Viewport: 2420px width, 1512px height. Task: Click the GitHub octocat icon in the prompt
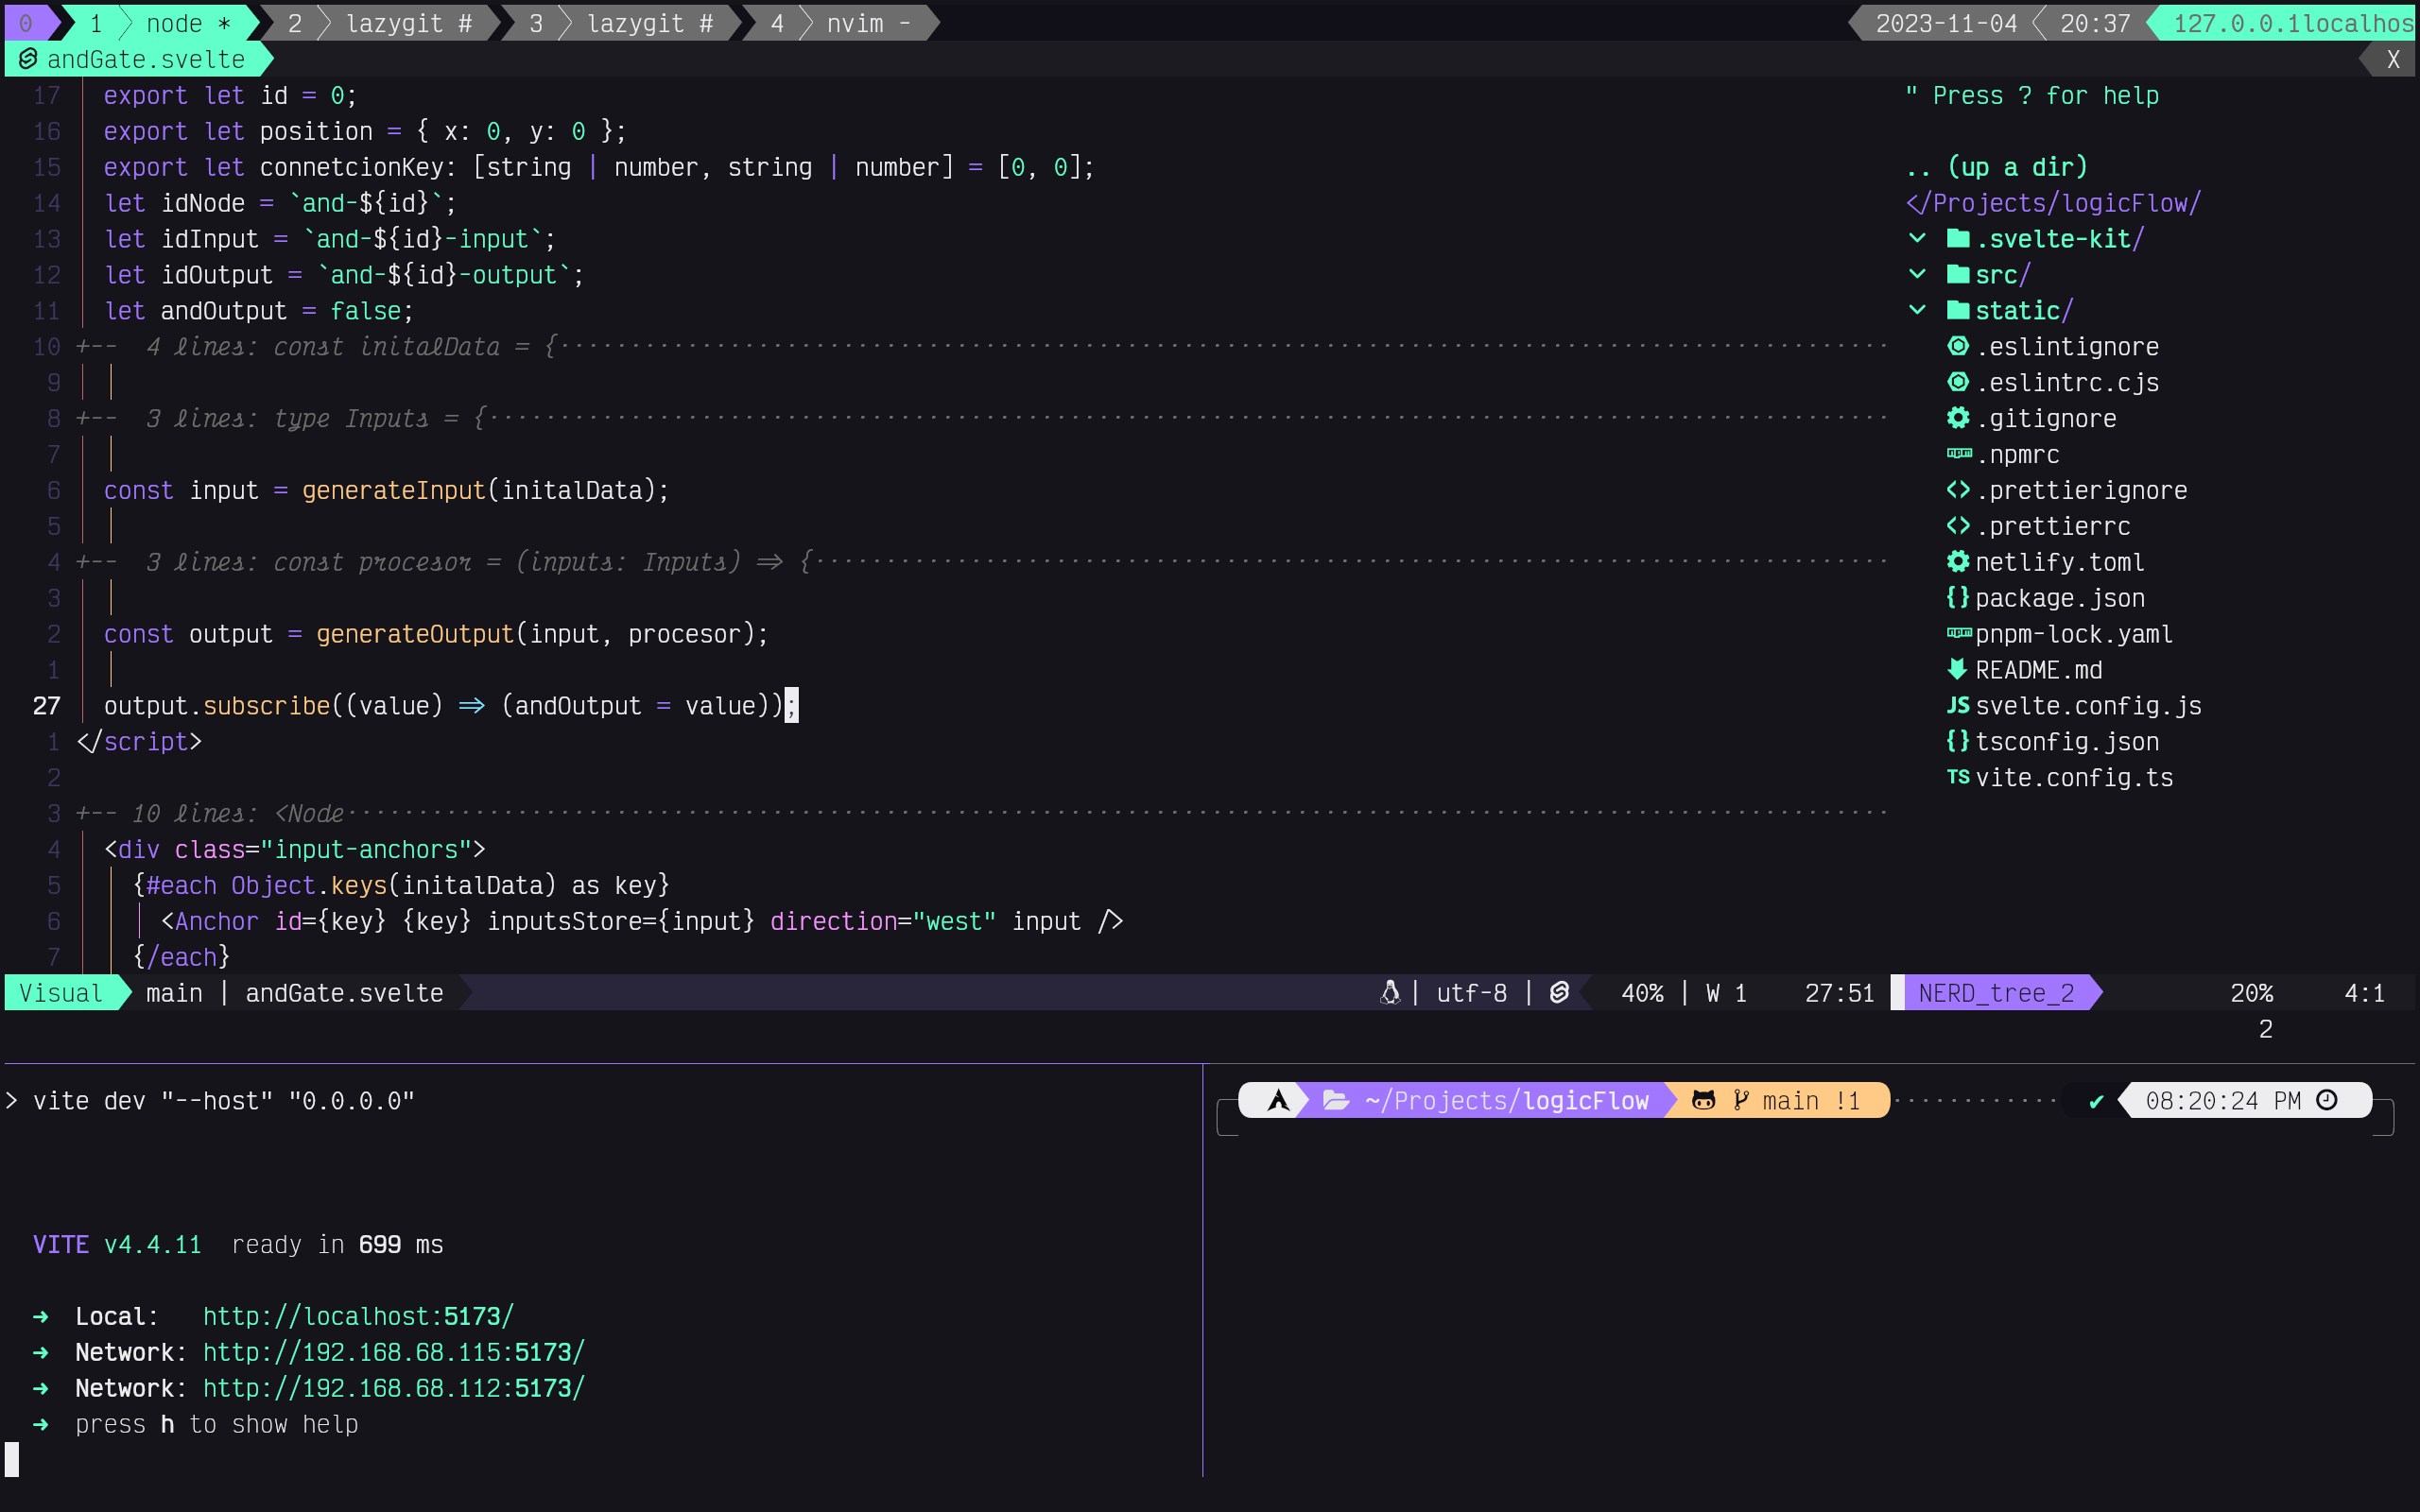point(1705,1100)
